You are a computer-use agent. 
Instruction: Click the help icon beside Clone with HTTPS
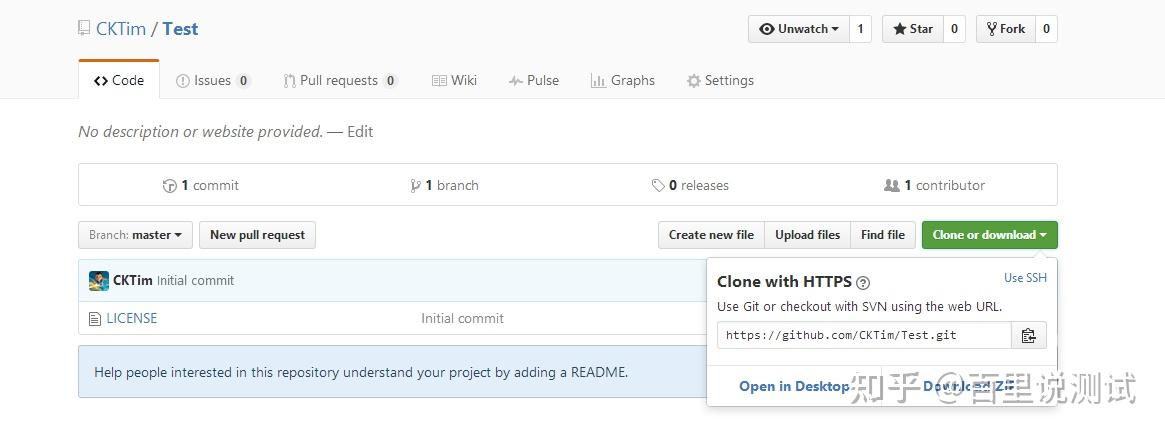(863, 283)
